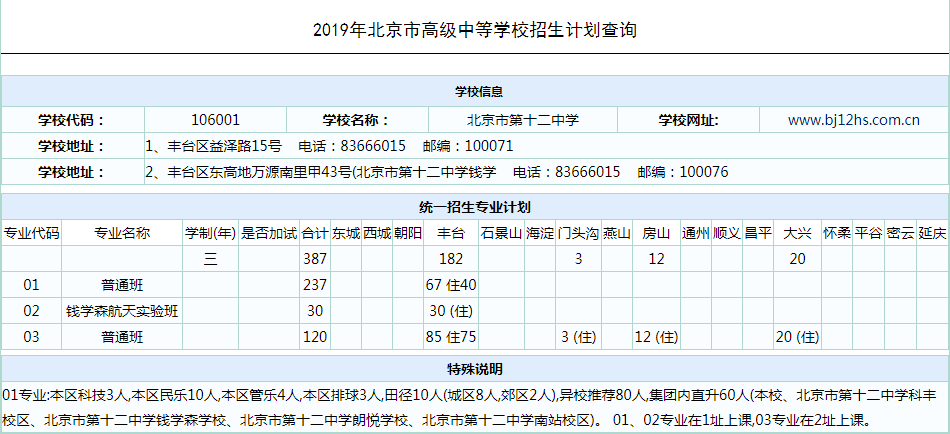Select the 房山 cell 12 (住)

656,337
